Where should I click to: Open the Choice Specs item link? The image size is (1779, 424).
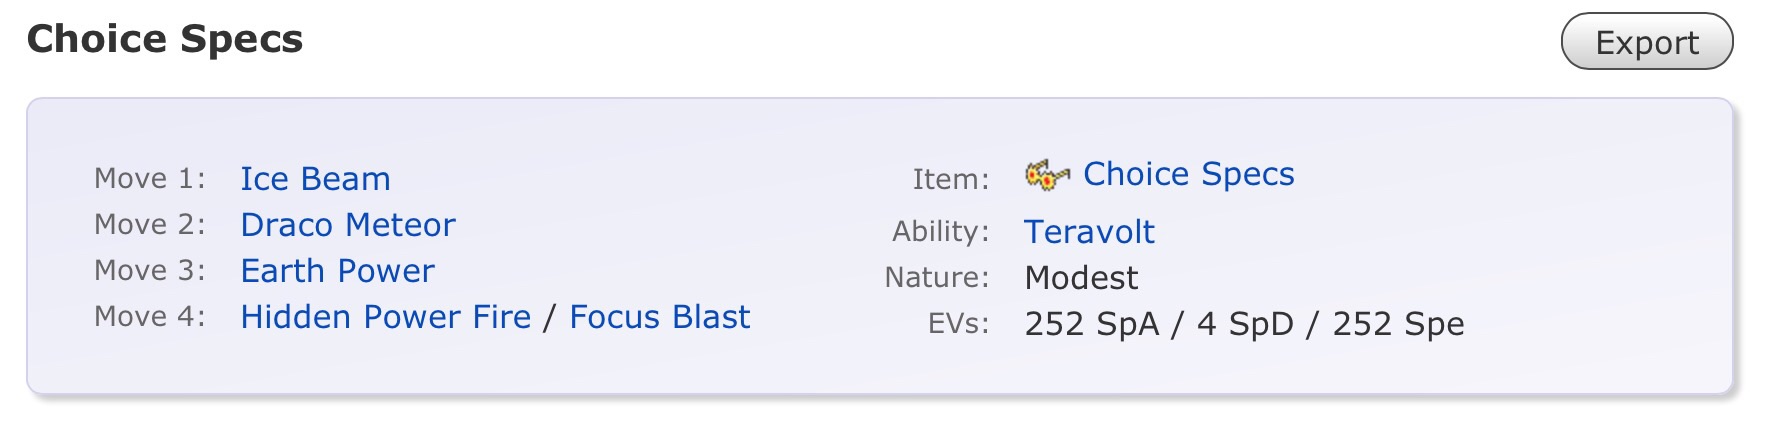(1188, 174)
